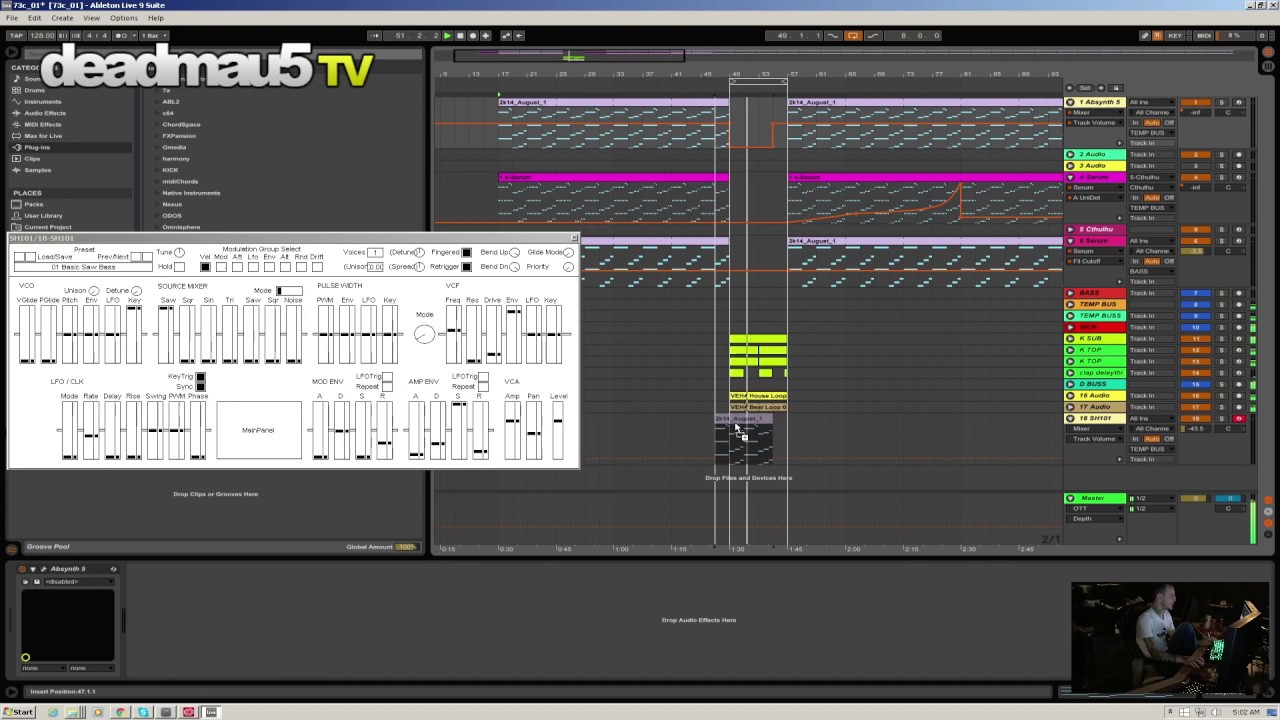Open the 1 Bar quantization menu
This screenshot has width=1280, height=720.
153,36
